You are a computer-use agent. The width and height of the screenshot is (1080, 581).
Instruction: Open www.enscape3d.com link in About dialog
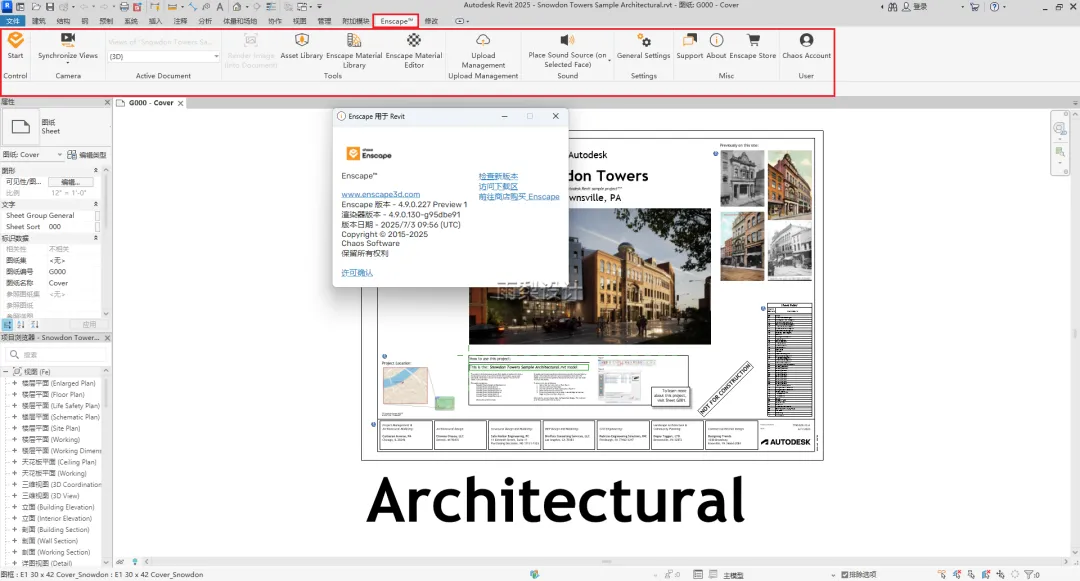coord(380,194)
